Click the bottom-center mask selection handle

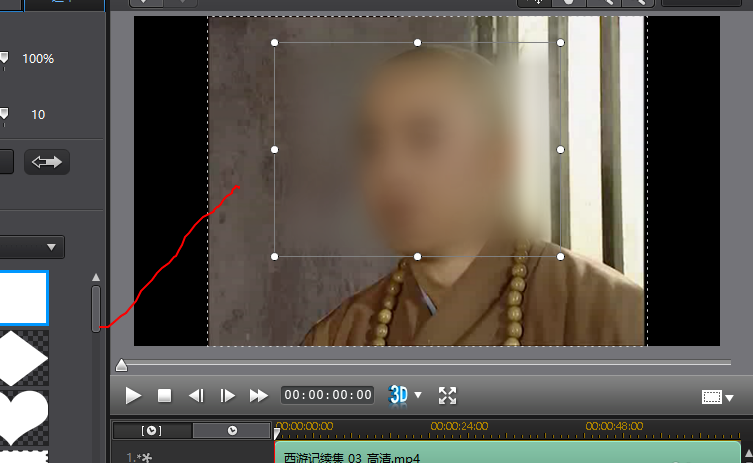point(417,257)
